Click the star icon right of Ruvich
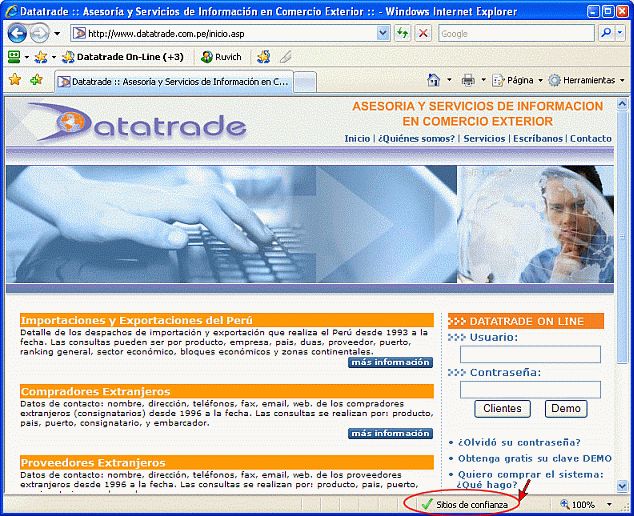This screenshot has height=516, width=634. pyautogui.click(x=264, y=57)
